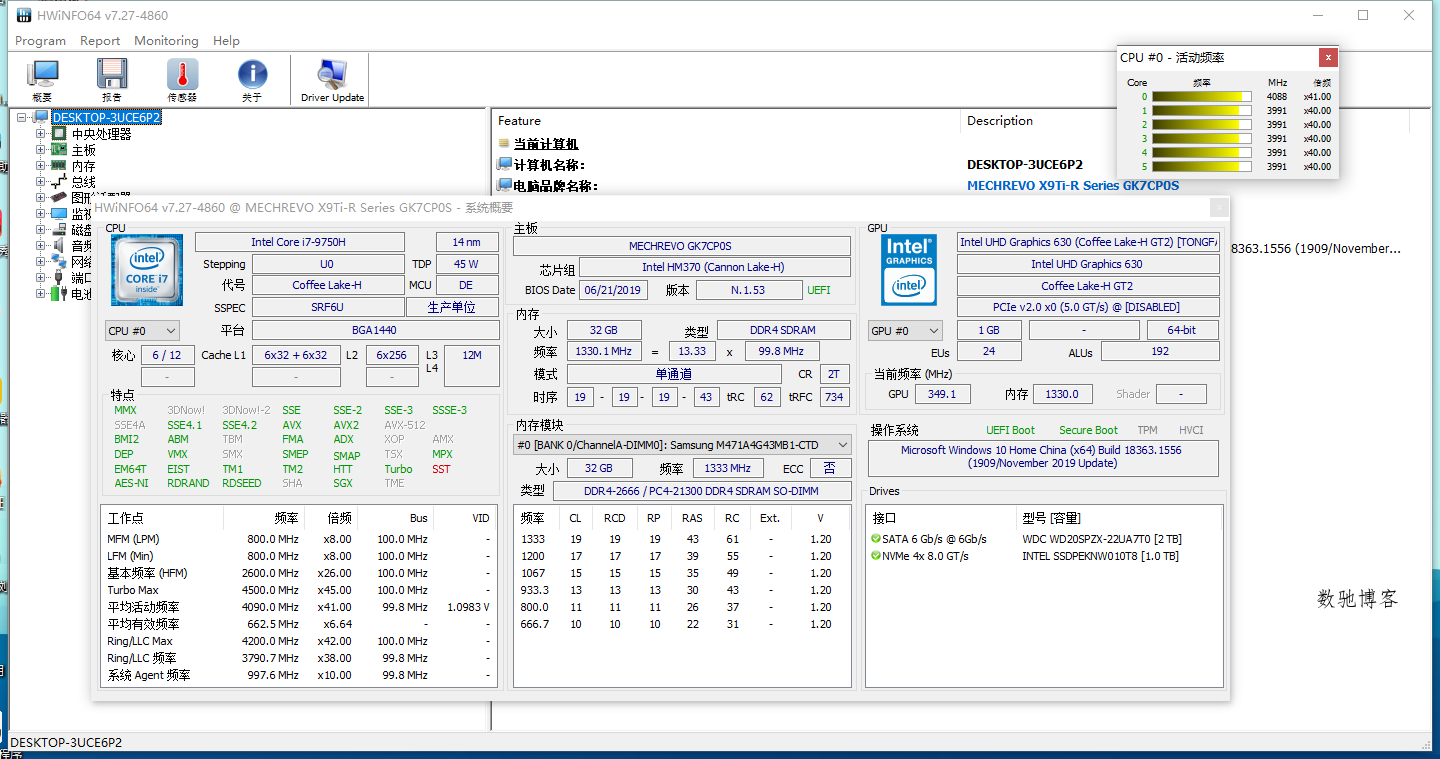Open the Help menu
This screenshot has width=1440, height=759.
pos(226,41)
